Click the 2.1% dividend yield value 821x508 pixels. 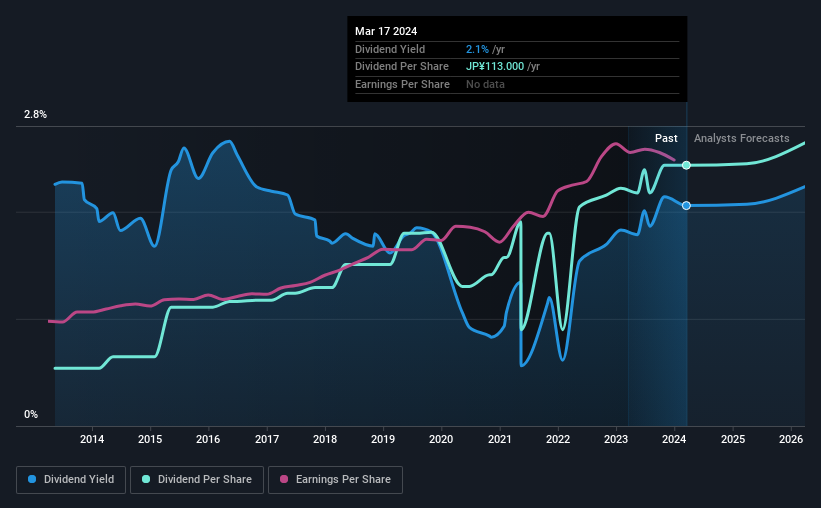click(477, 49)
